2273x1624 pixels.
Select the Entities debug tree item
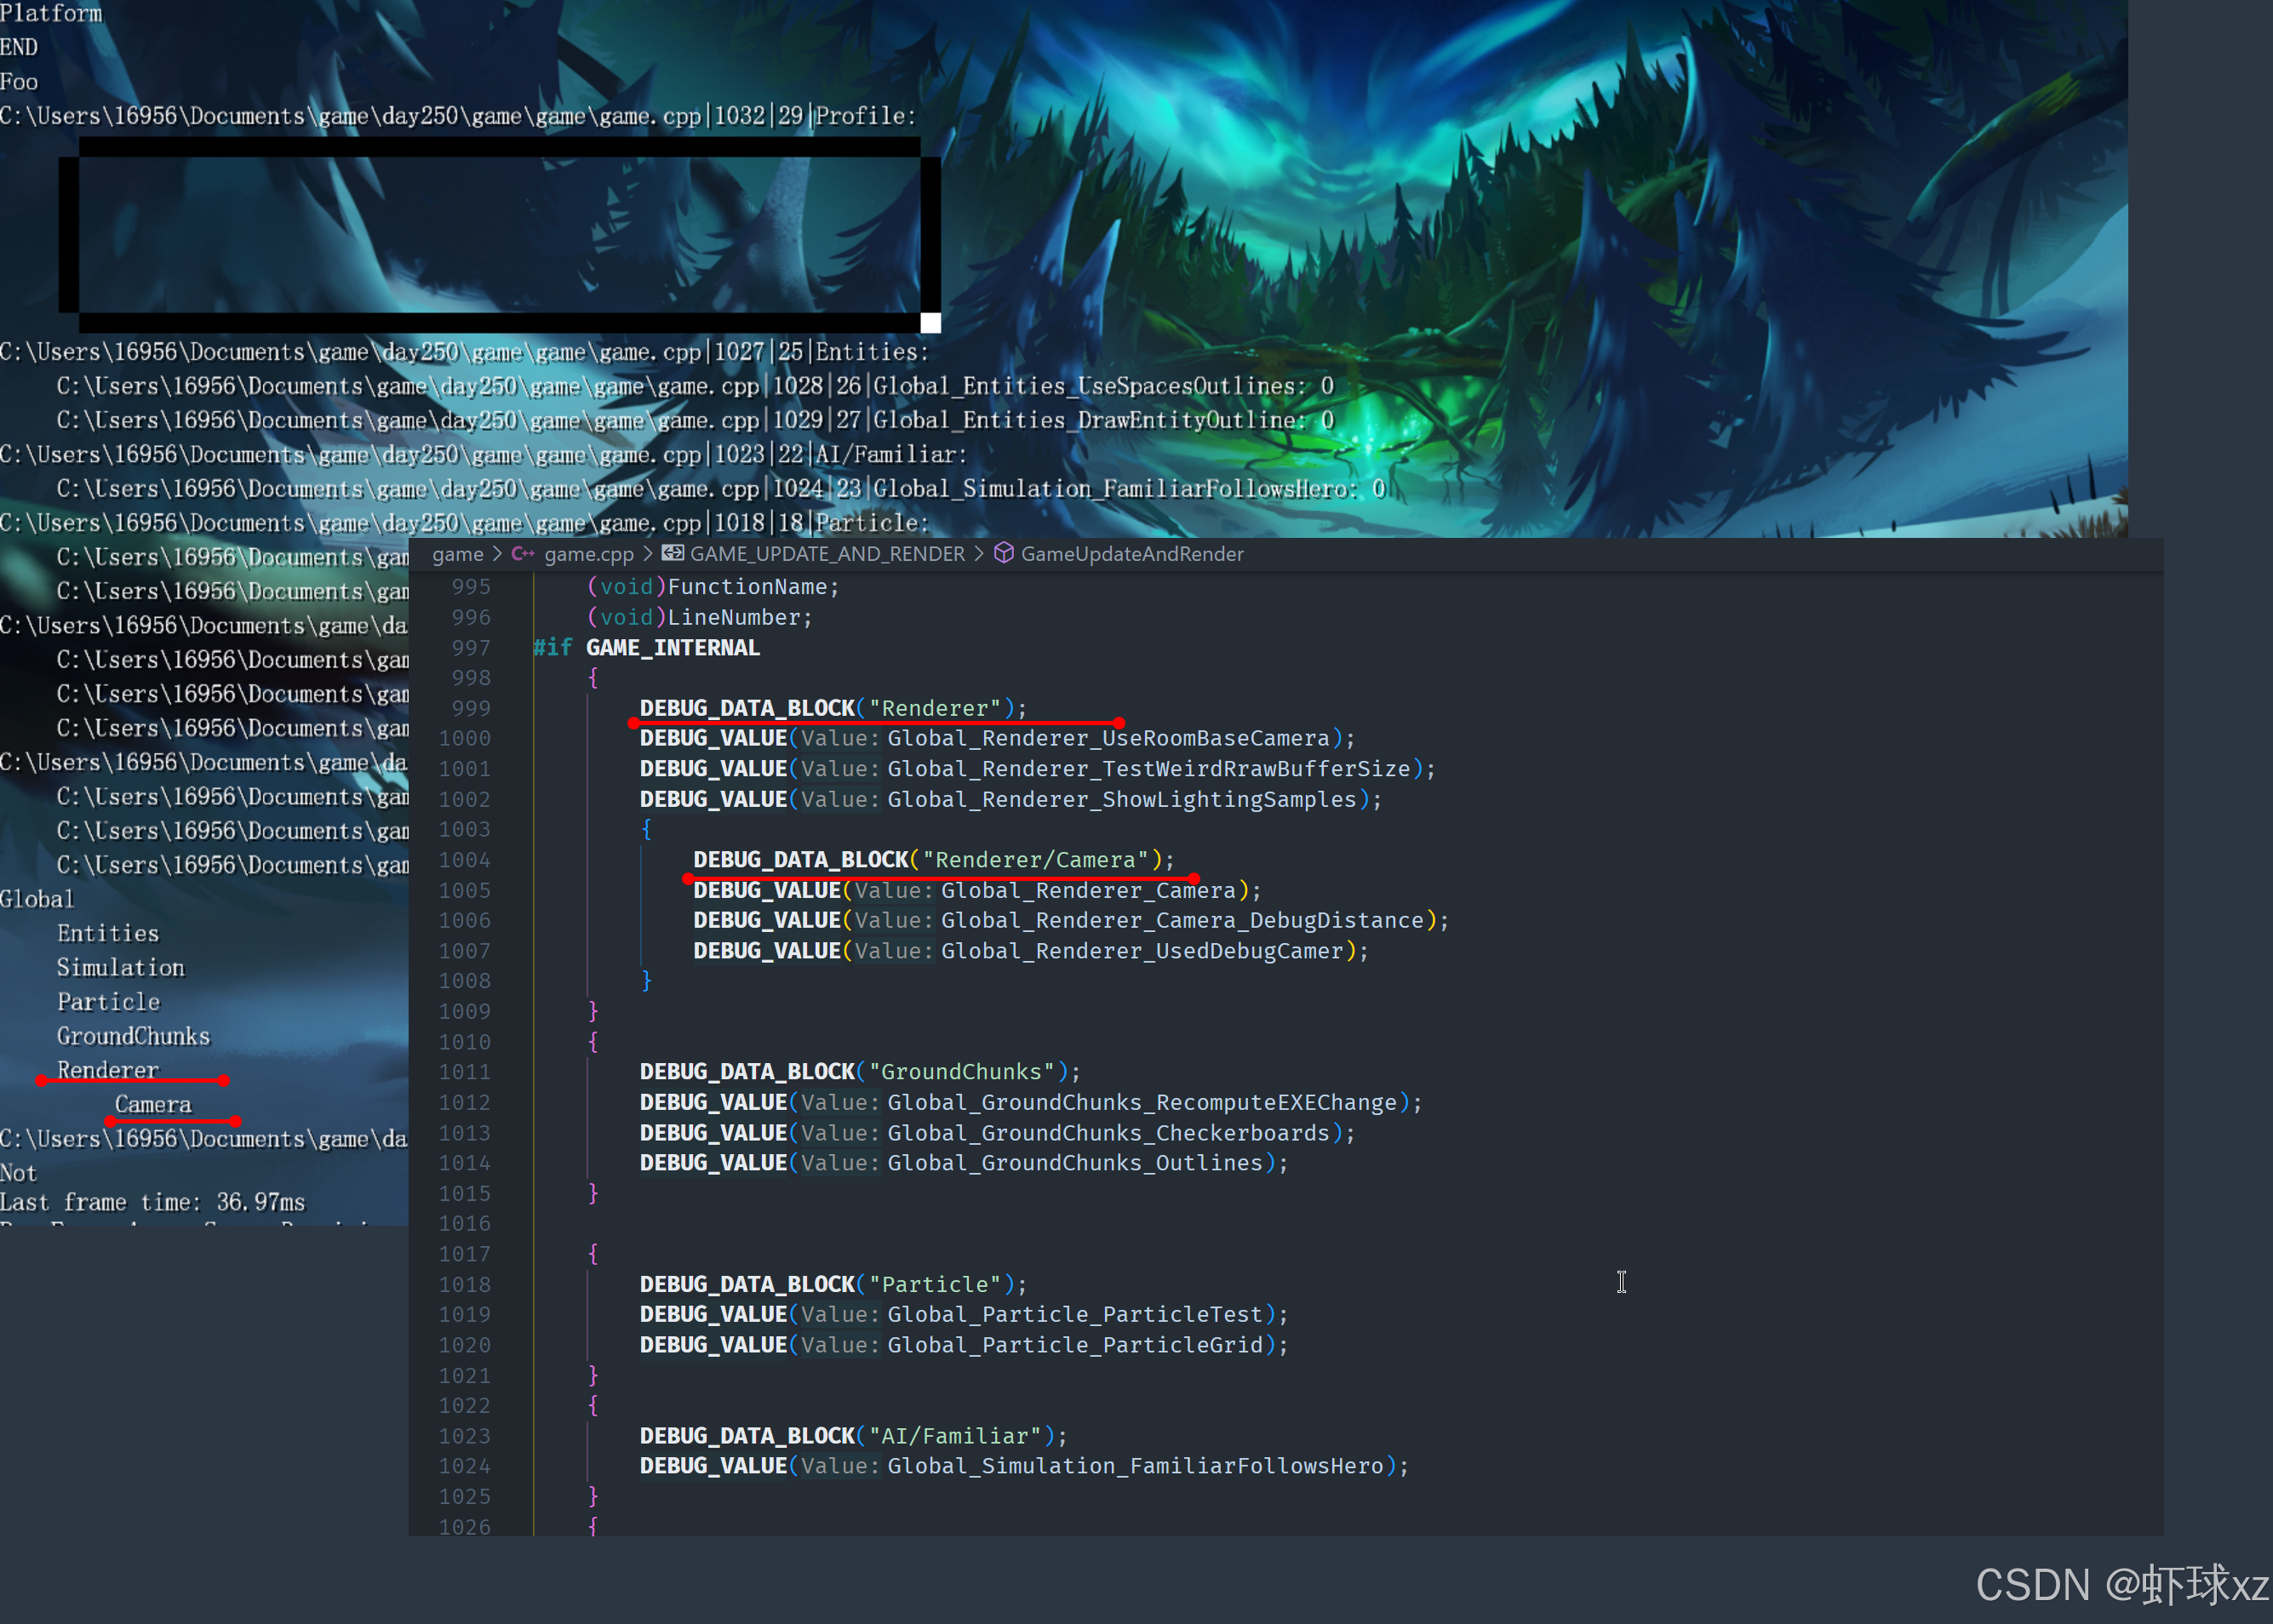(x=108, y=933)
